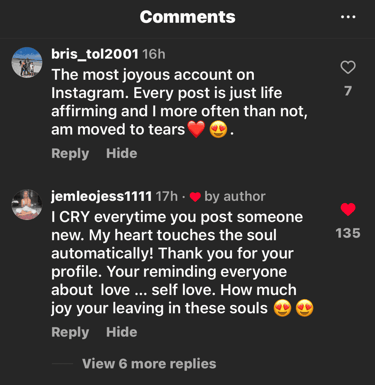The width and height of the screenshot is (375, 385).
Task: Click the 'The most joyous account' comment text
Action: point(179,102)
